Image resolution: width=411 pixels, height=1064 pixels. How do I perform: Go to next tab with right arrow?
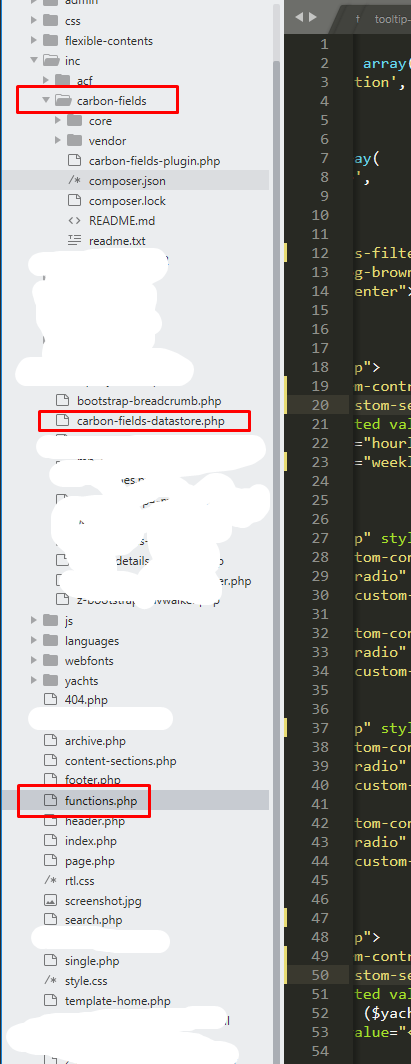[312, 17]
